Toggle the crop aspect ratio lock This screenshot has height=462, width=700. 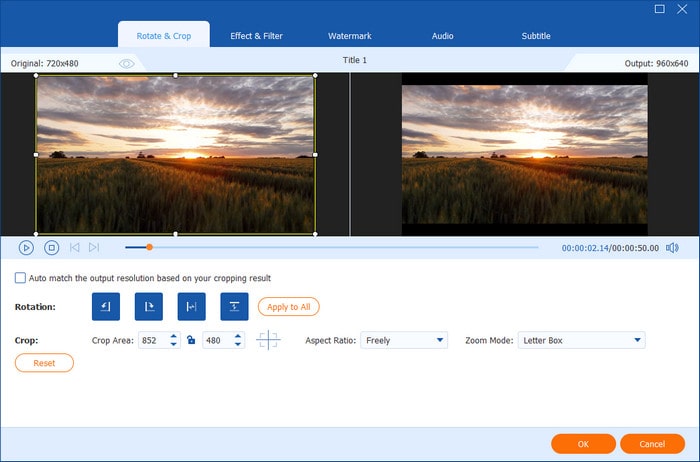(x=190, y=340)
